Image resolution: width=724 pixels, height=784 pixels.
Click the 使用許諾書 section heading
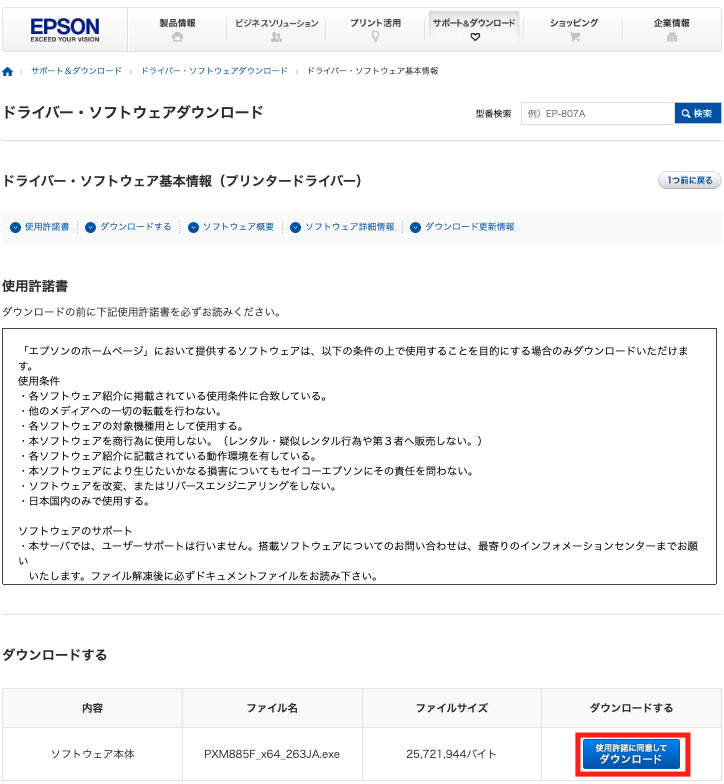[35, 286]
